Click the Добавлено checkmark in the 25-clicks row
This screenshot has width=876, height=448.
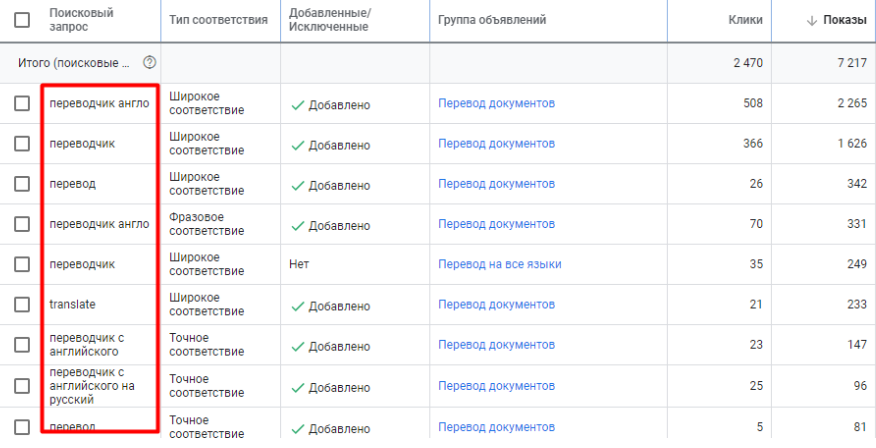pyautogui.click(x=297, y=386)
